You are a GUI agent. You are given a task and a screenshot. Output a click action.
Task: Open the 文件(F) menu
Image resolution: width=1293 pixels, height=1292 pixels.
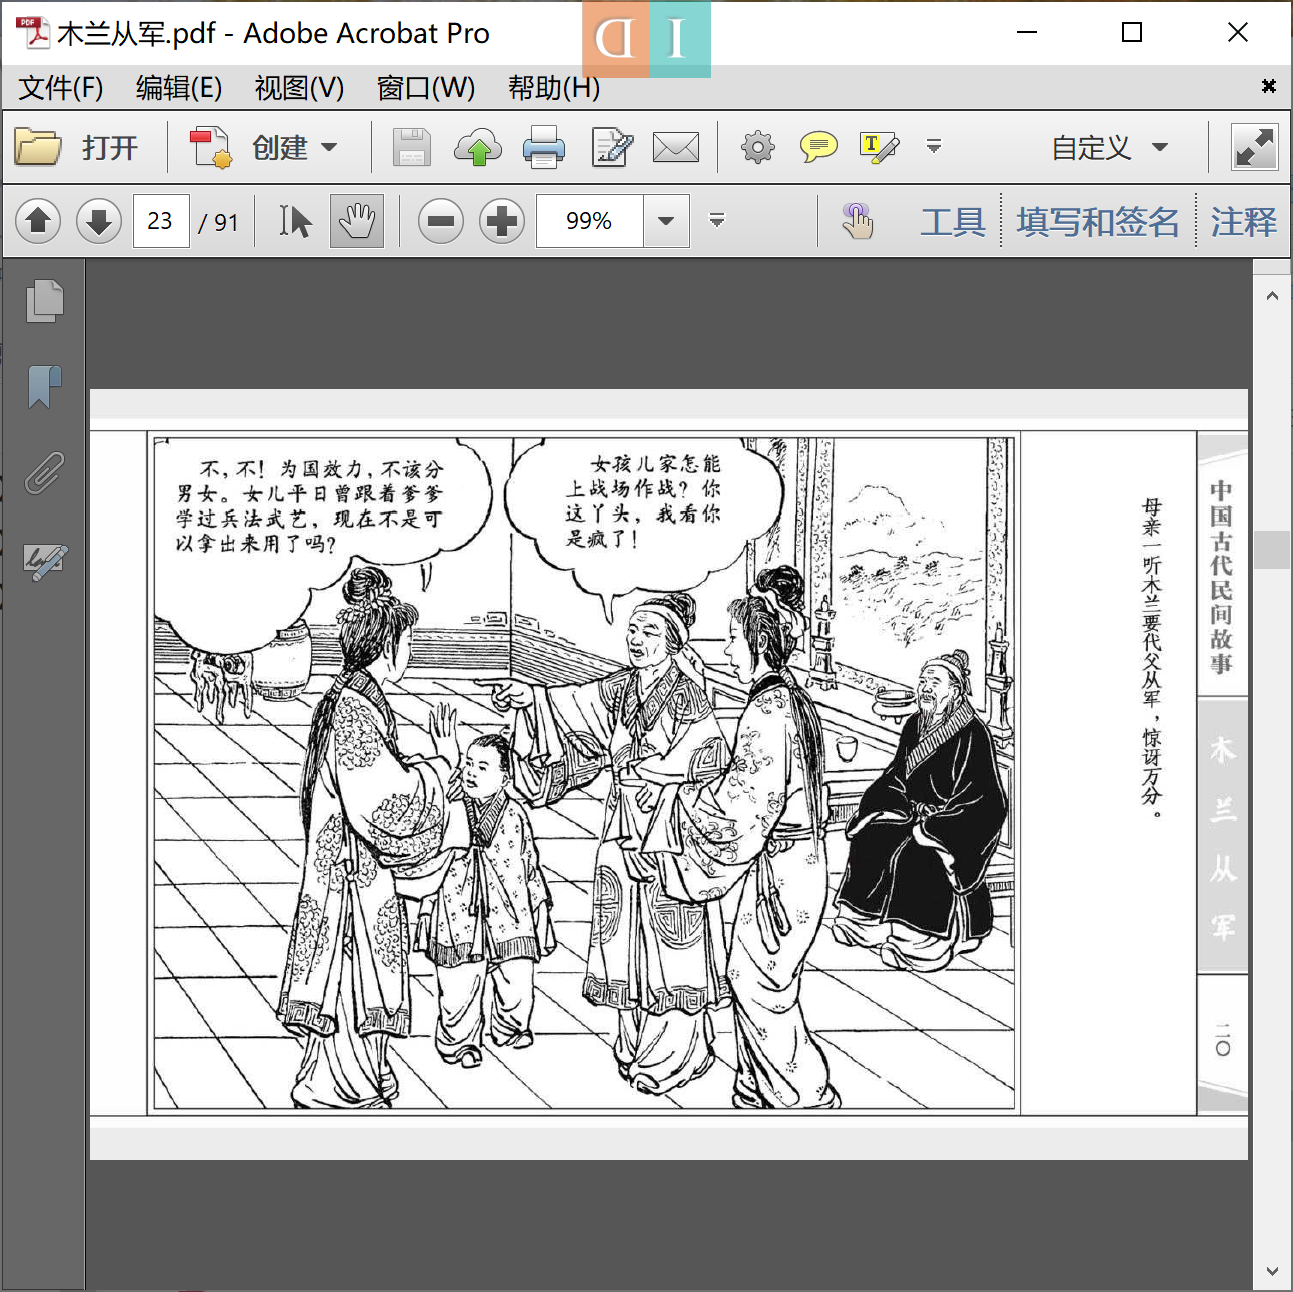click(61, 88)
